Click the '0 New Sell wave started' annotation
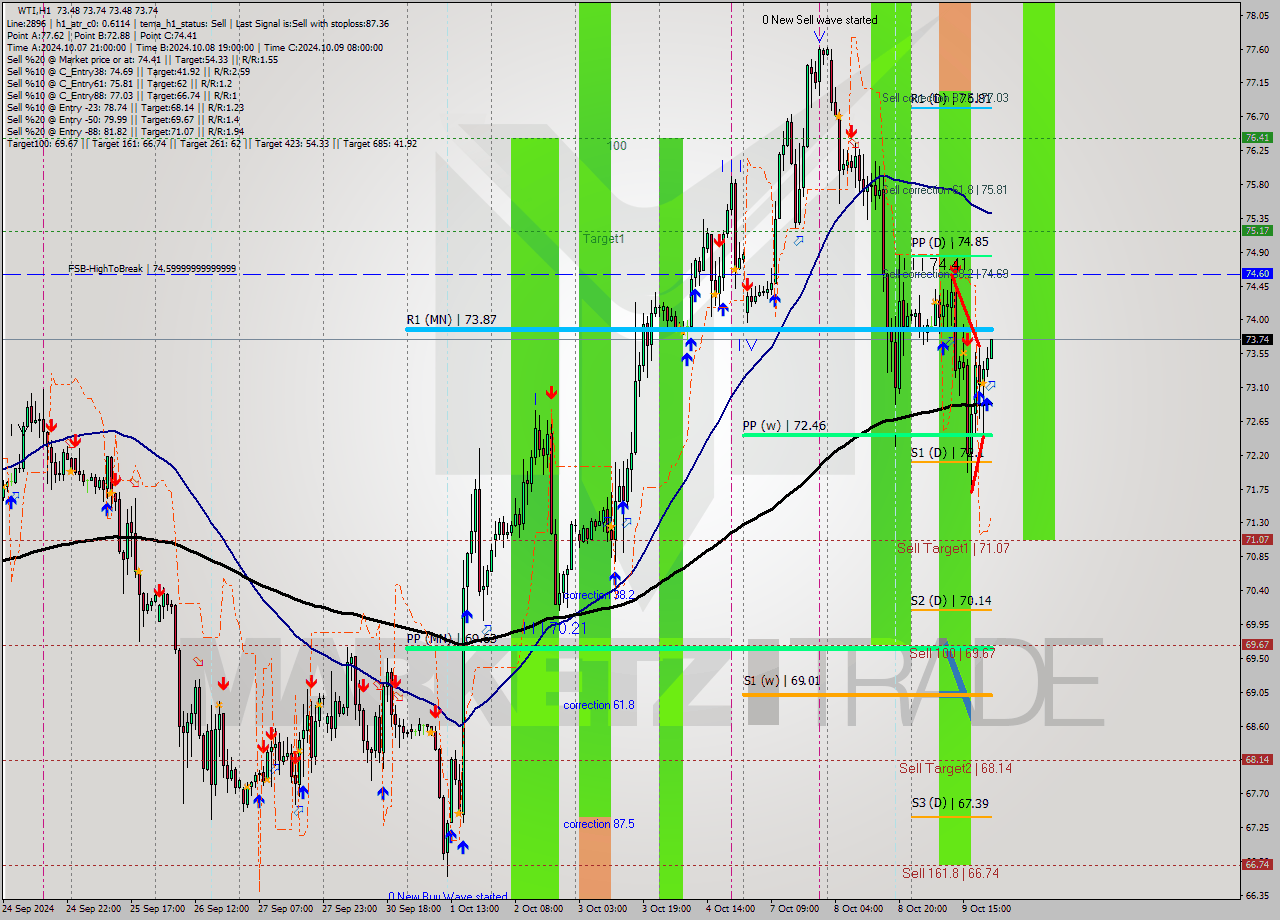The width and height of the screenshot is (1280, 920). point(819,20)
